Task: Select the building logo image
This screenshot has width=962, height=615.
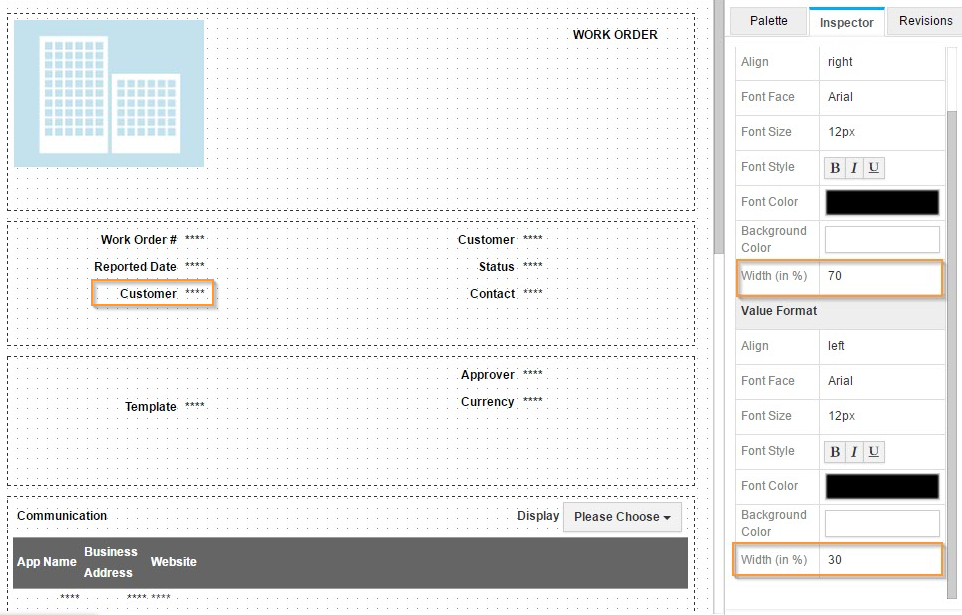Action: click(x=109, y=93)
